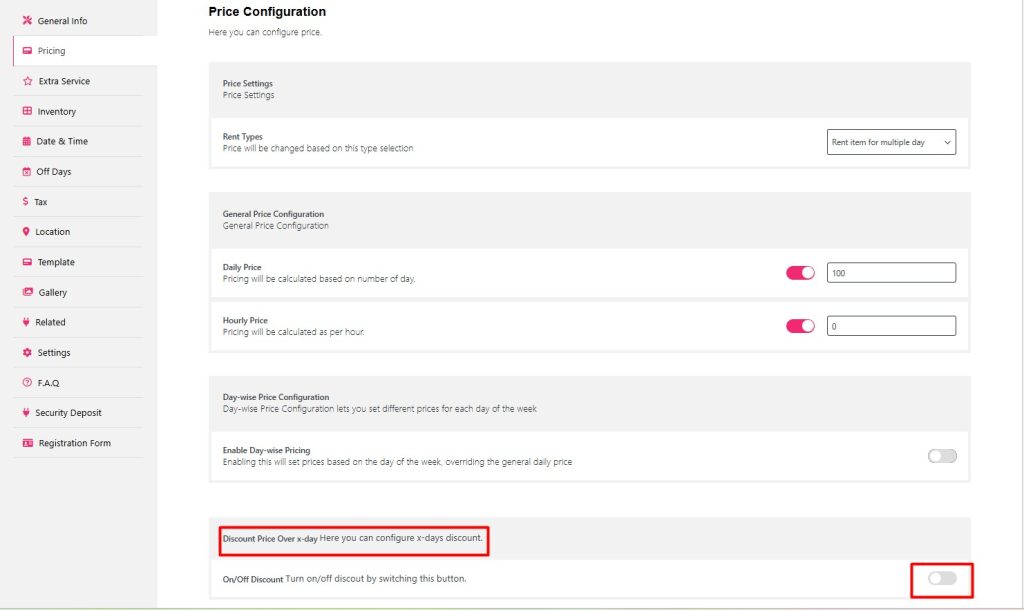The image size is (1024, 610).
Task: Click the F.A.Q question mark icon
Action: pos(27,383)
